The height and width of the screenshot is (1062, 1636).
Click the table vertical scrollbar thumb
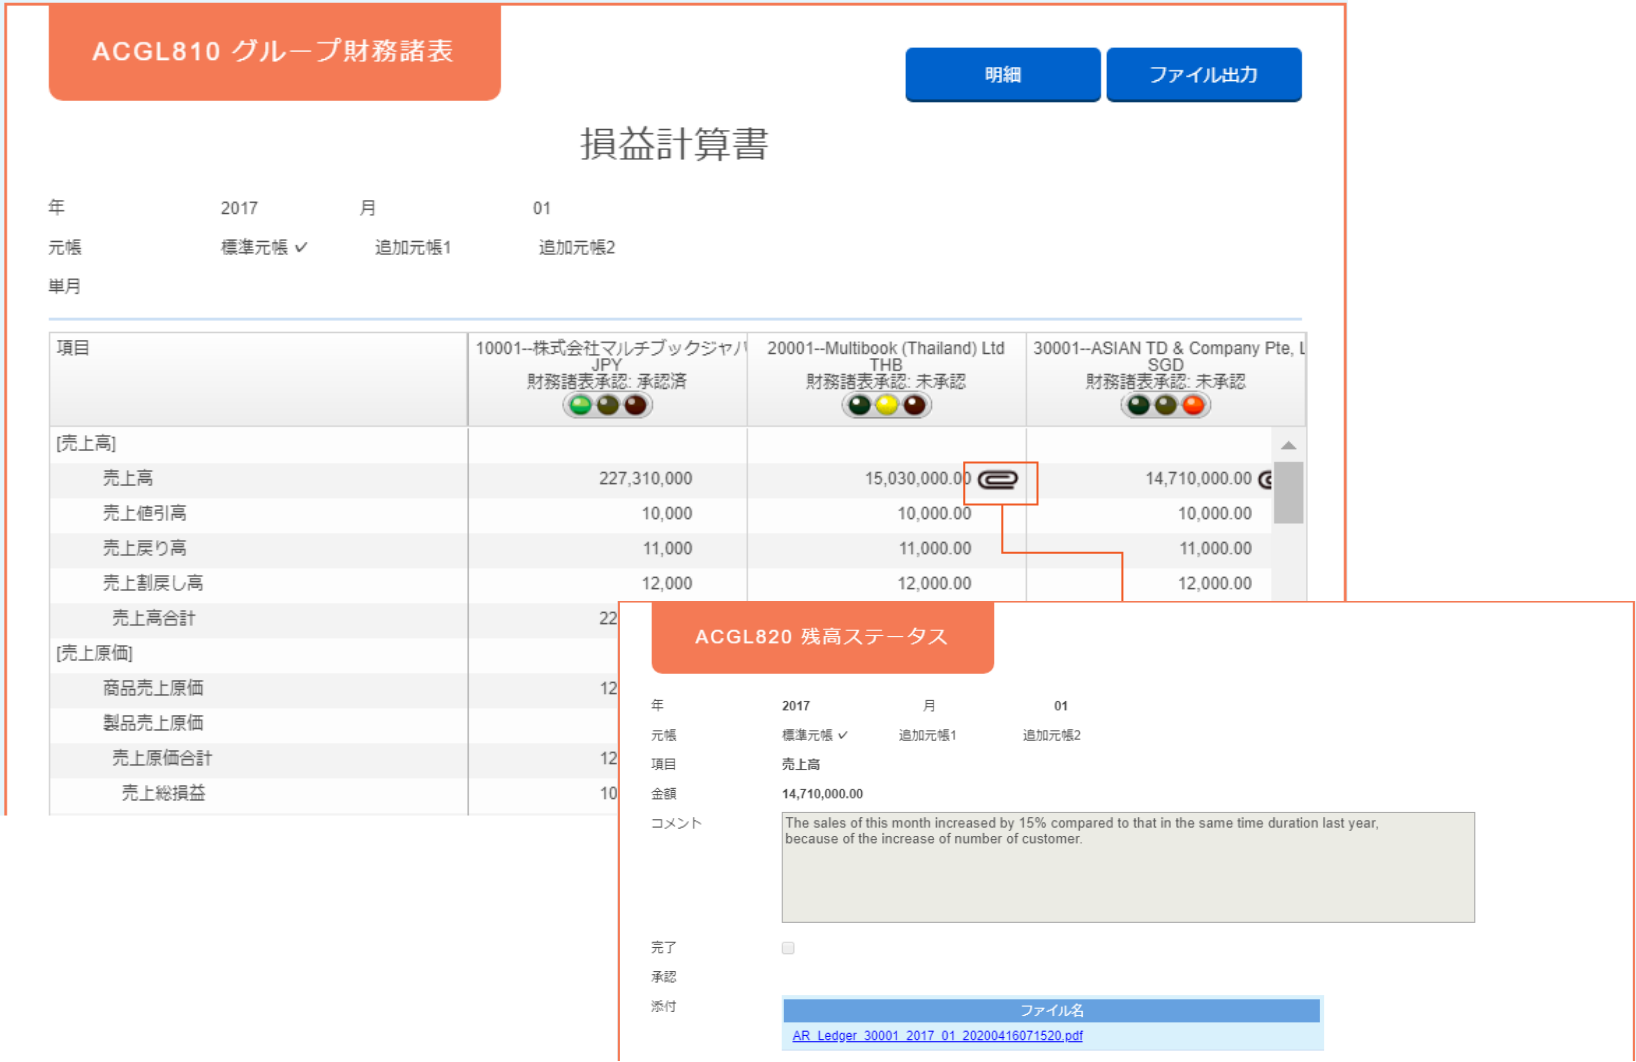(1289, 492)
